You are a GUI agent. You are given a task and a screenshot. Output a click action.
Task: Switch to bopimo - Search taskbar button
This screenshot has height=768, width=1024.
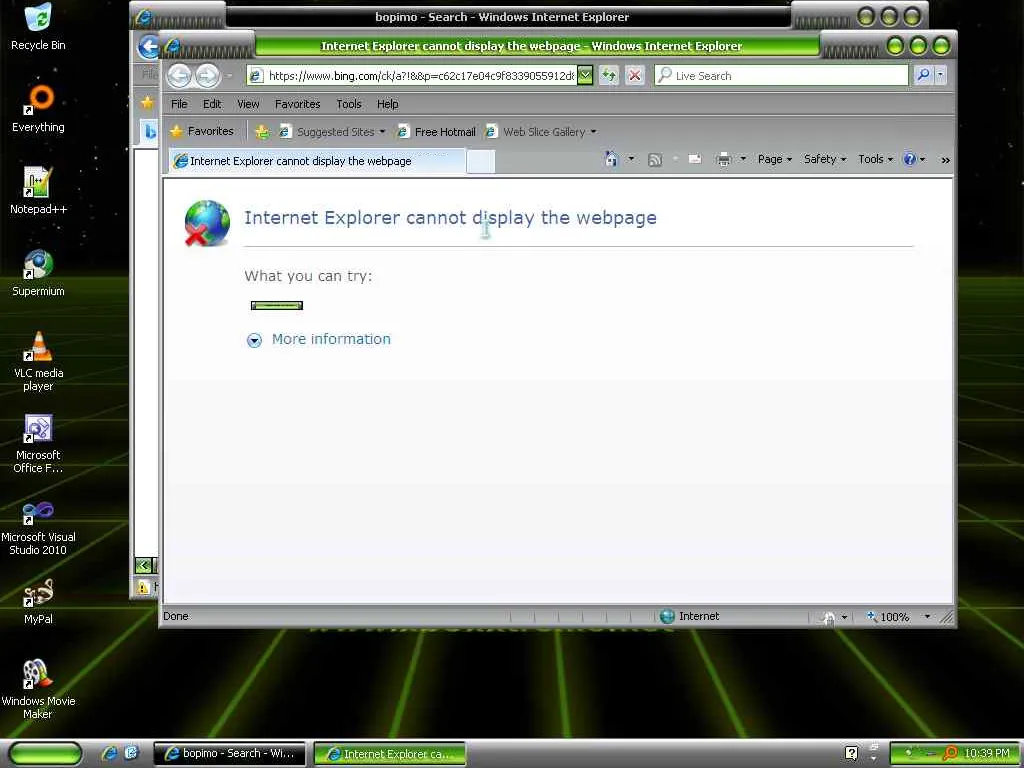[229, 753]
